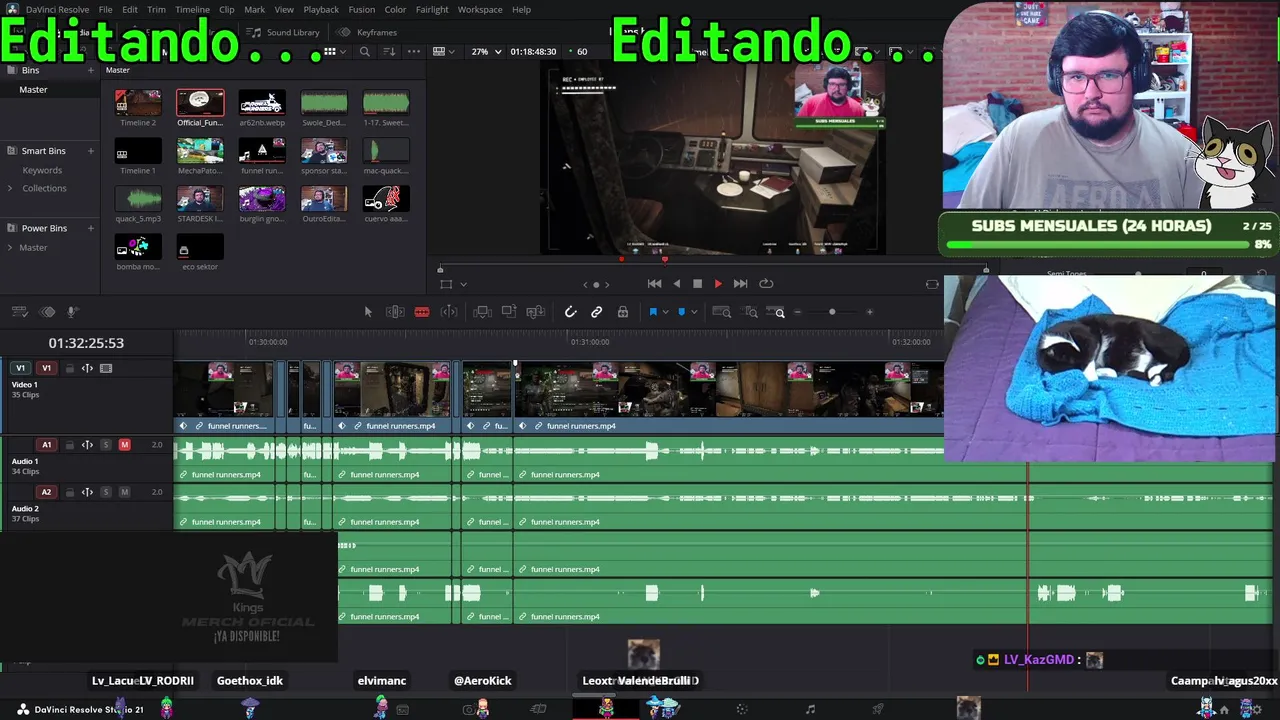Mute the Audio 2 track
Viewport: 1280px width, 720px height.
(x=124, y=492)
